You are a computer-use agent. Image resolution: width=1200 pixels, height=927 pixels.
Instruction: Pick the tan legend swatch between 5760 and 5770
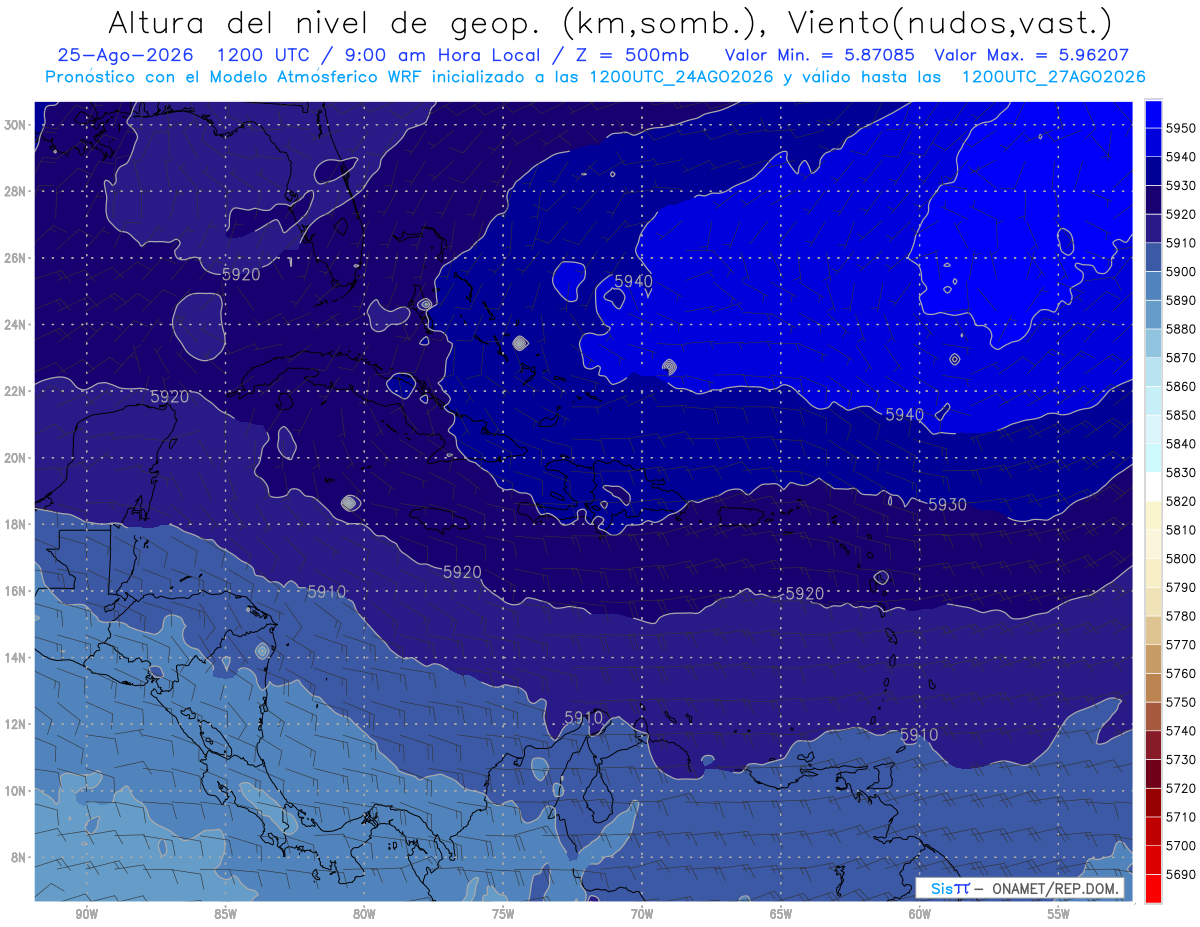(x=1152, y=659)
